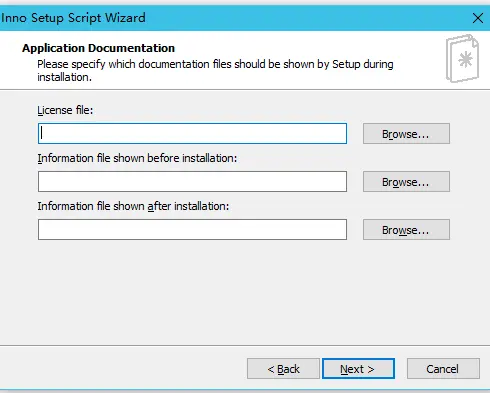Click 'Information file shown before installation:' label
Viewport: 490px width, 393px height.
click(x=137, y=158)
